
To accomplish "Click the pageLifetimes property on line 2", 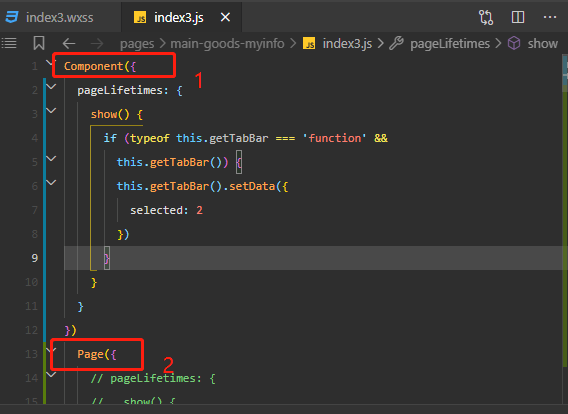I will pos(120,90).
